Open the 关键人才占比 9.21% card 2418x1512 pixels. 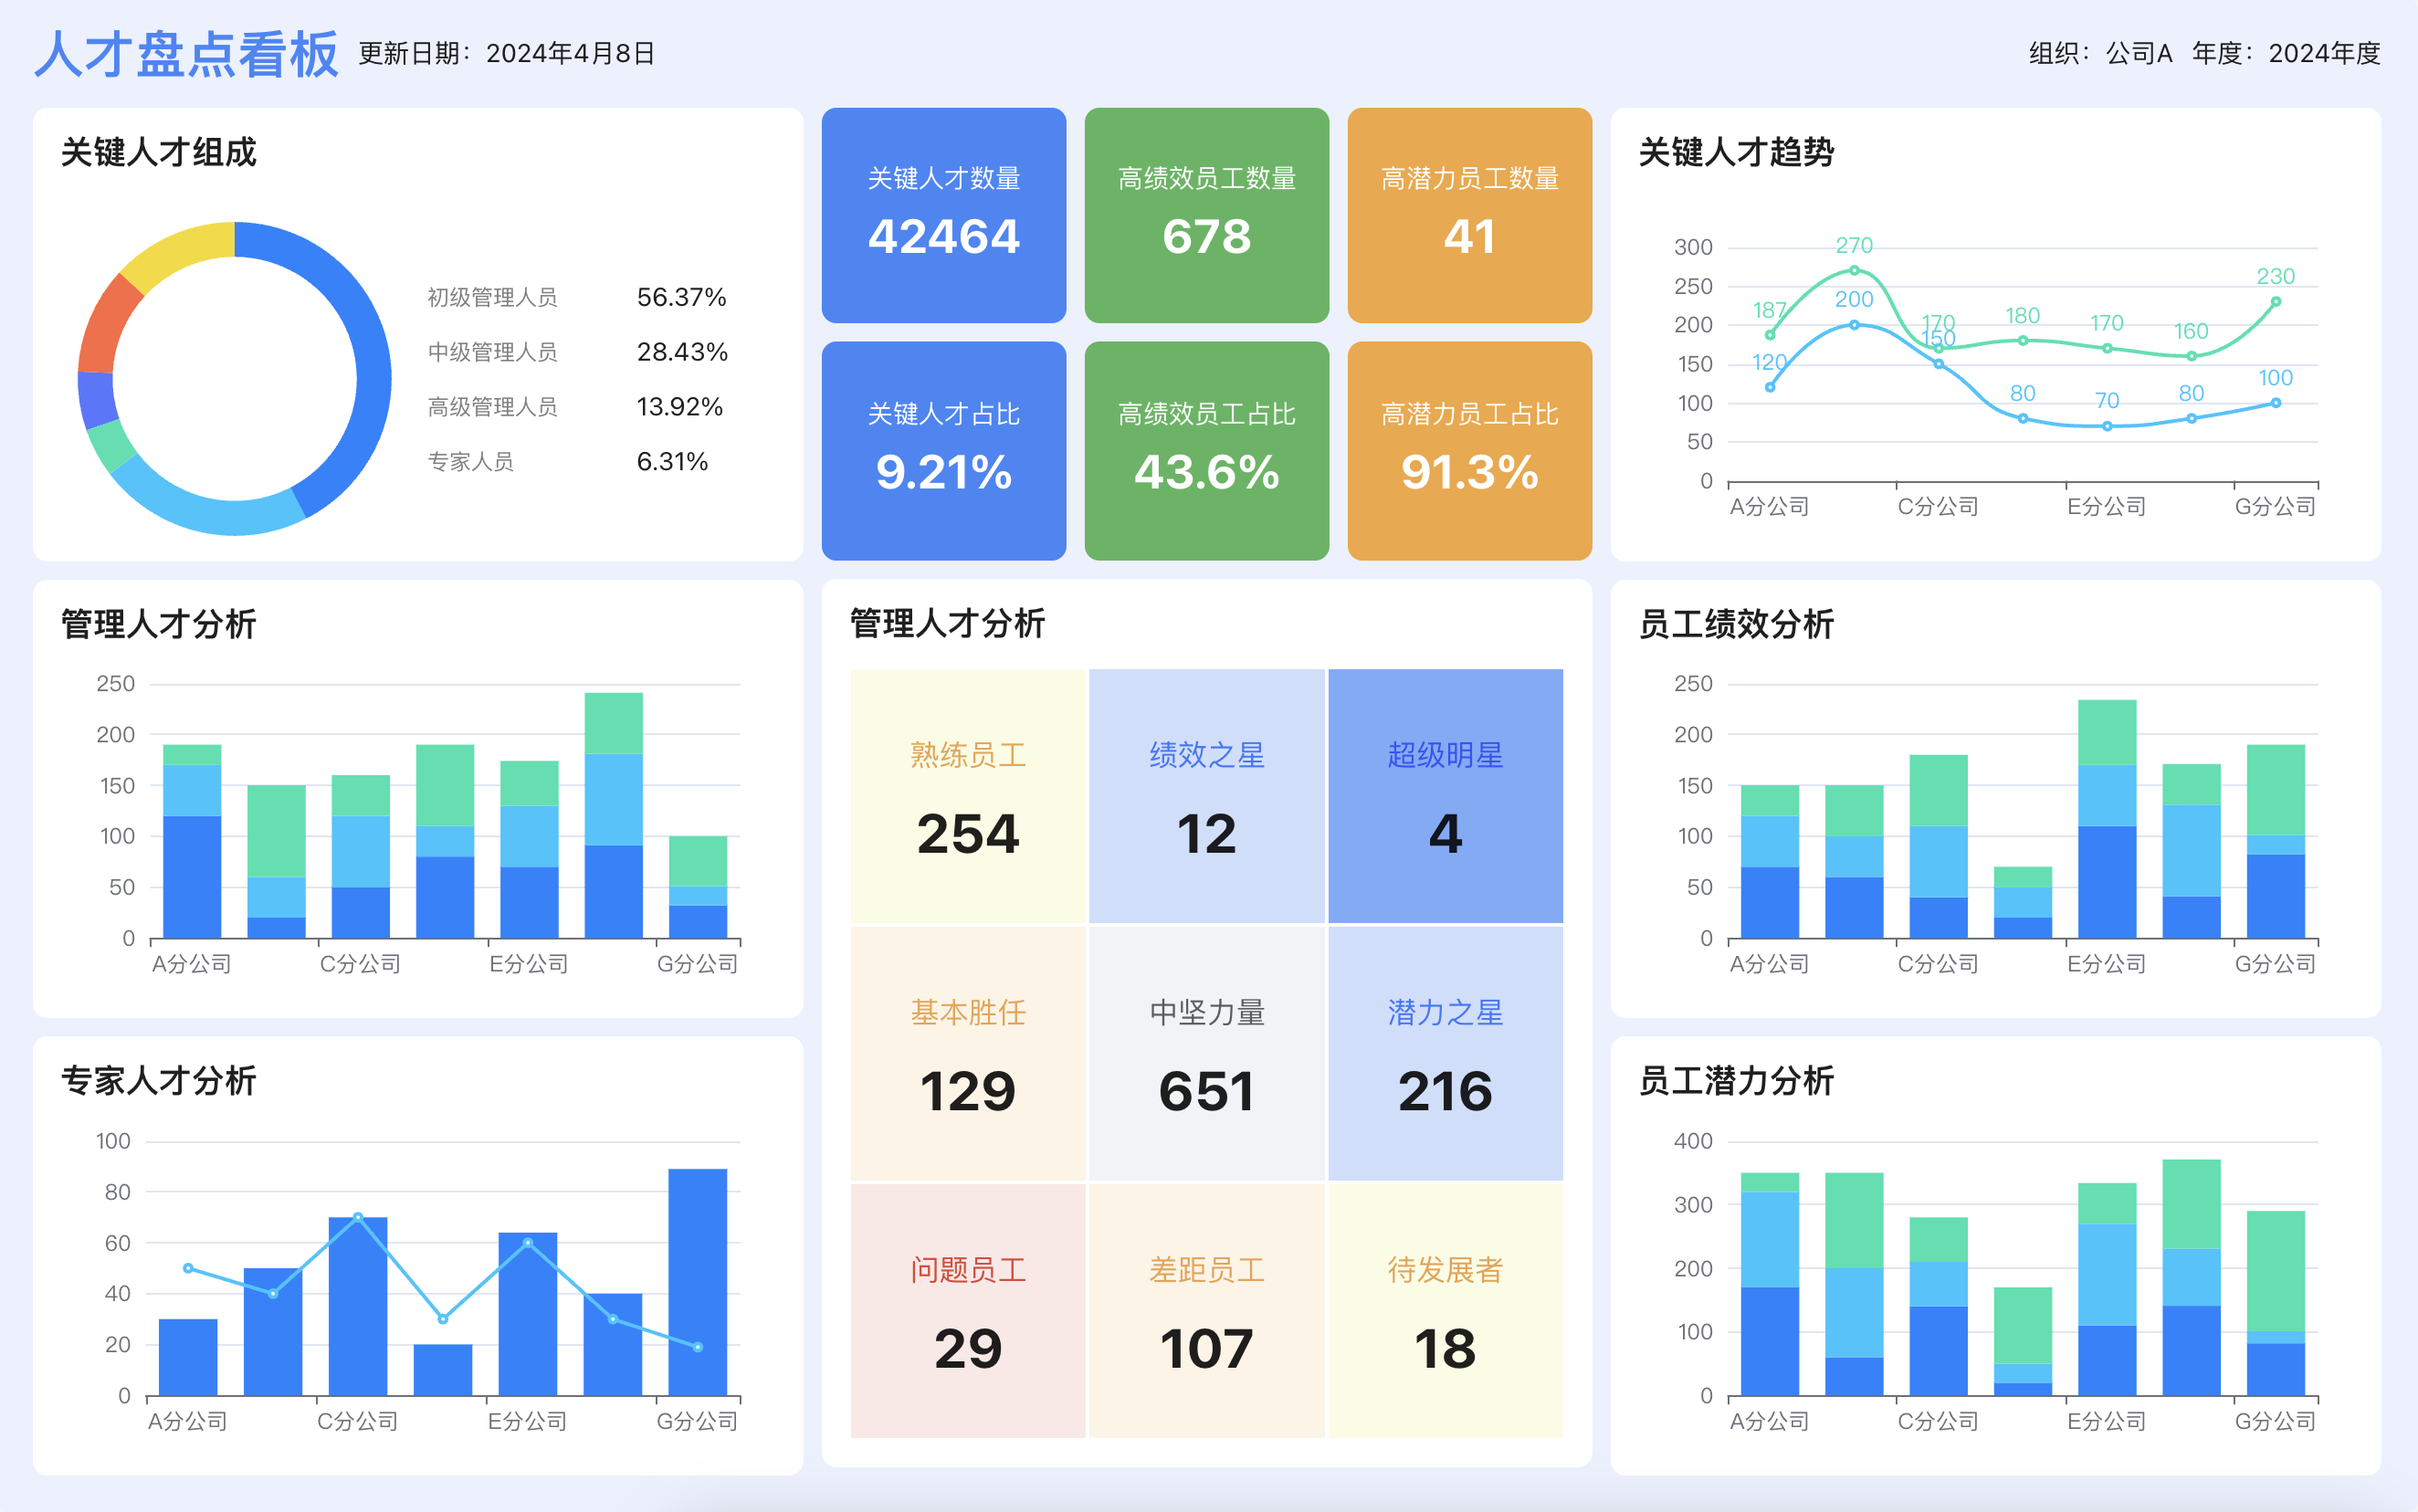point(943,450)
